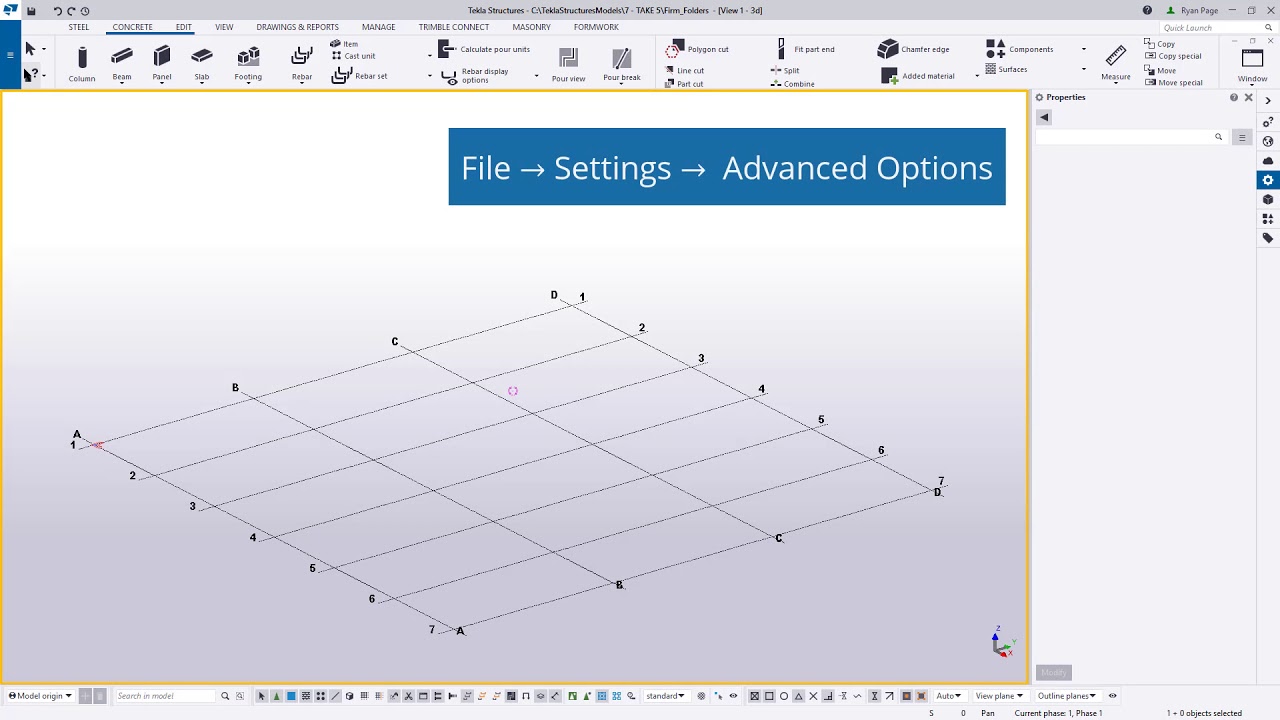Click the Search in model field
Screen dimensions: 1280x720
(164, 696)
